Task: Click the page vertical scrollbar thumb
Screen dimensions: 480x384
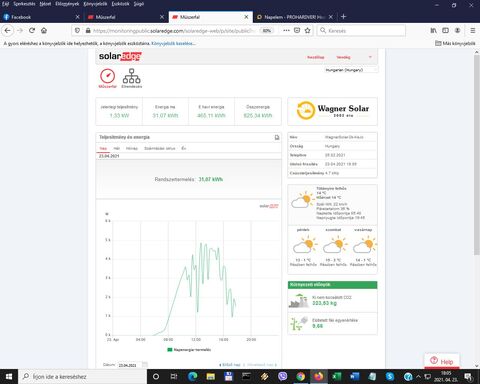Action: tap(476, 155)
